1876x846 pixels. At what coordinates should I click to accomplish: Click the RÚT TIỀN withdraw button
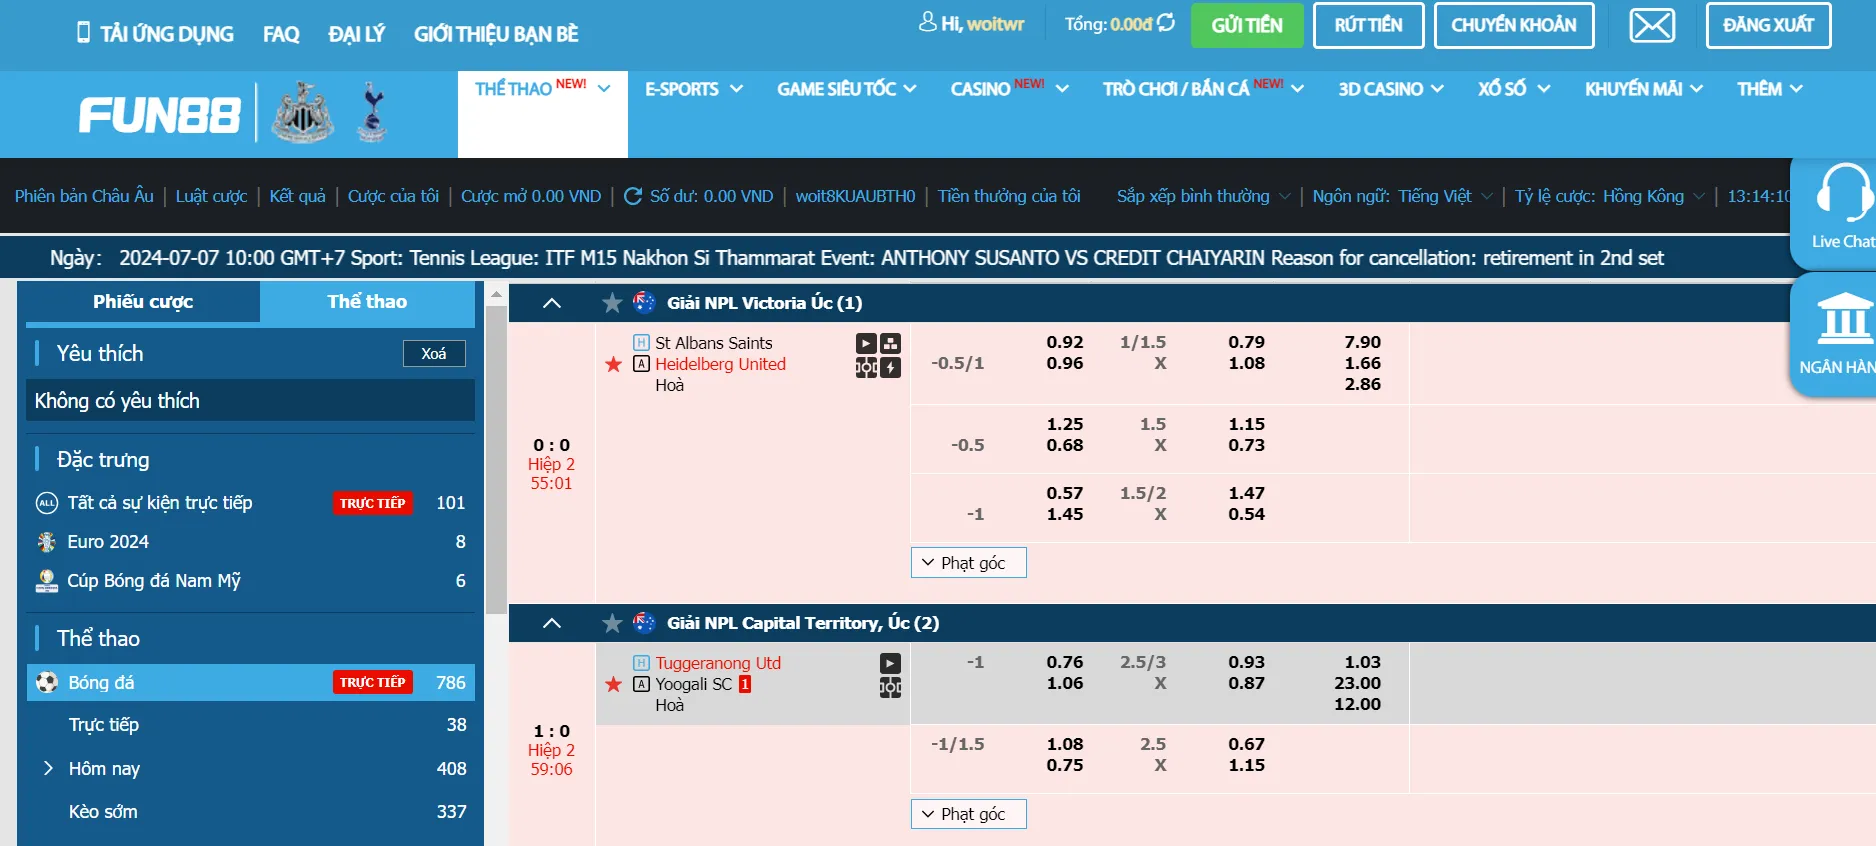click(x=1368, y=25)
